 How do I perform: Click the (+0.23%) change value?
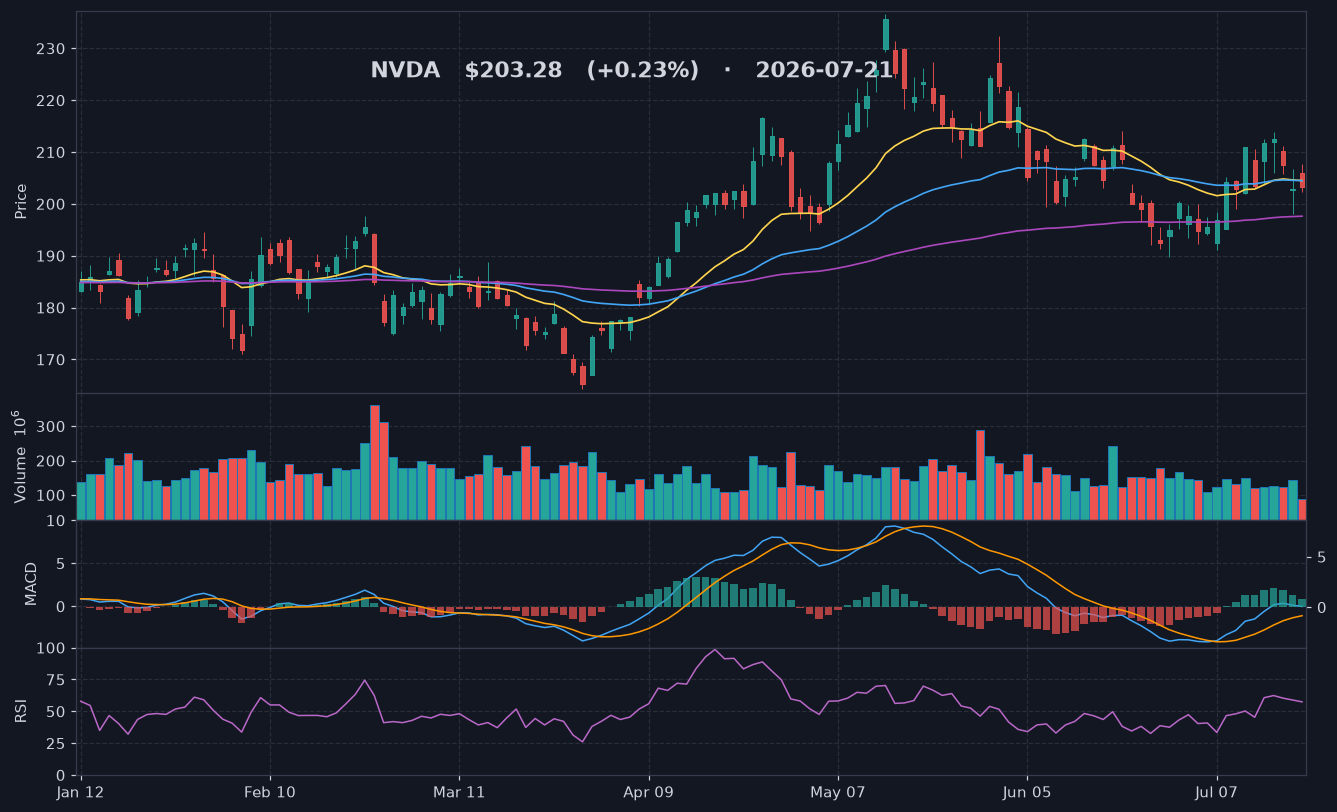(x=642, y=71)
